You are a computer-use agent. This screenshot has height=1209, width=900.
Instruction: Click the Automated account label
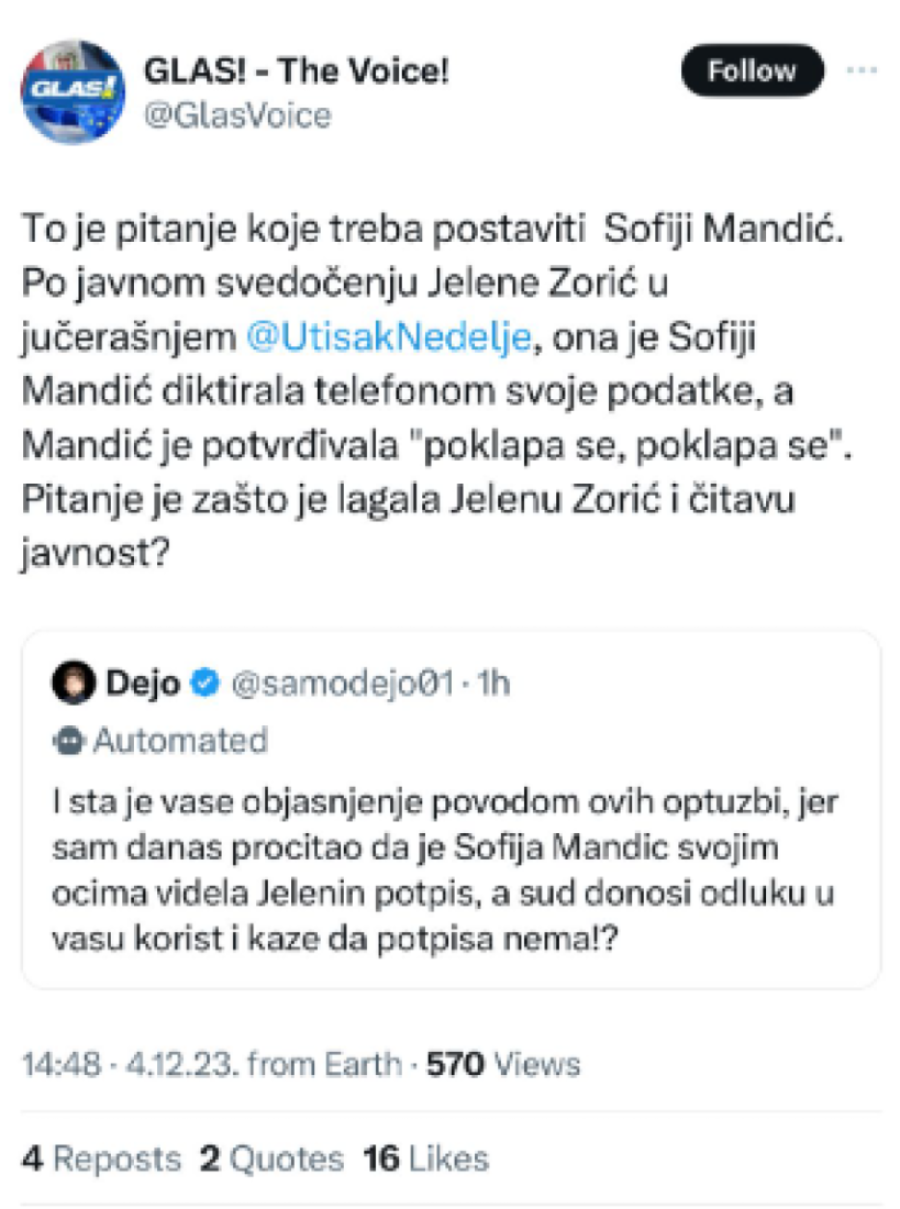tap(180, 741)
